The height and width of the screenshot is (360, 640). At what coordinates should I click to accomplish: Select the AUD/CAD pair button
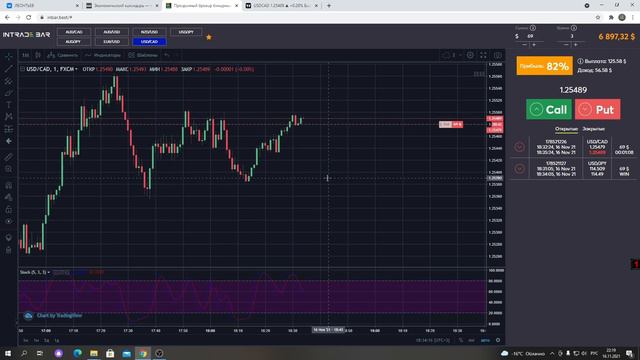[74, 32]
